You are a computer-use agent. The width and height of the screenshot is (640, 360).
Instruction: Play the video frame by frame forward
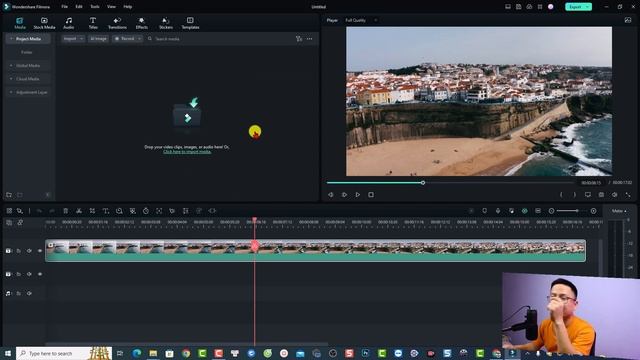coord(344,195)
